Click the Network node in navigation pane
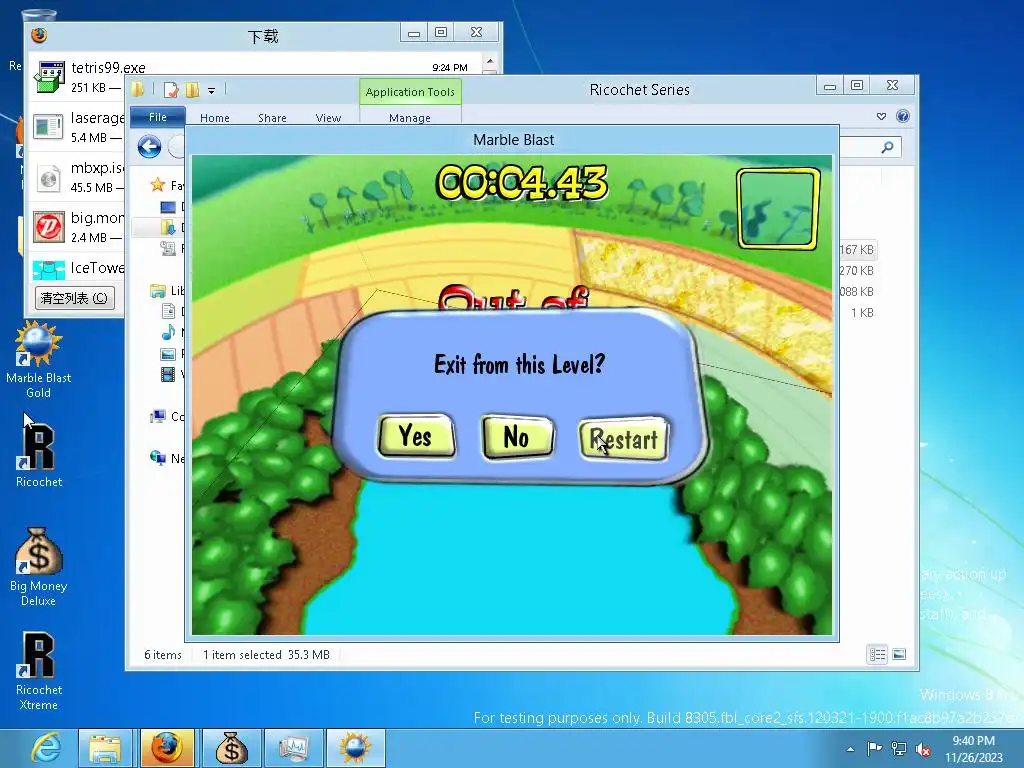This screenshot has width=1024, height=768. tap(157, 458)
